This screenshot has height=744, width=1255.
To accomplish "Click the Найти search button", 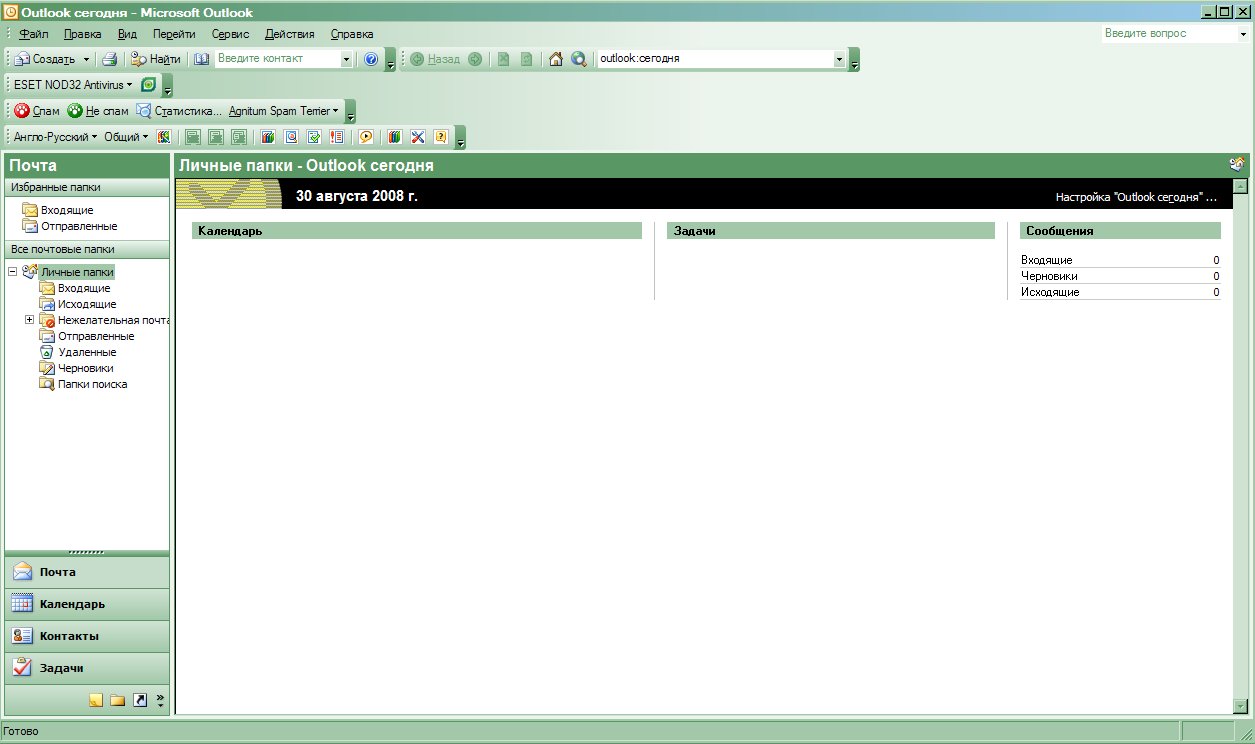I will coord(155,59).
